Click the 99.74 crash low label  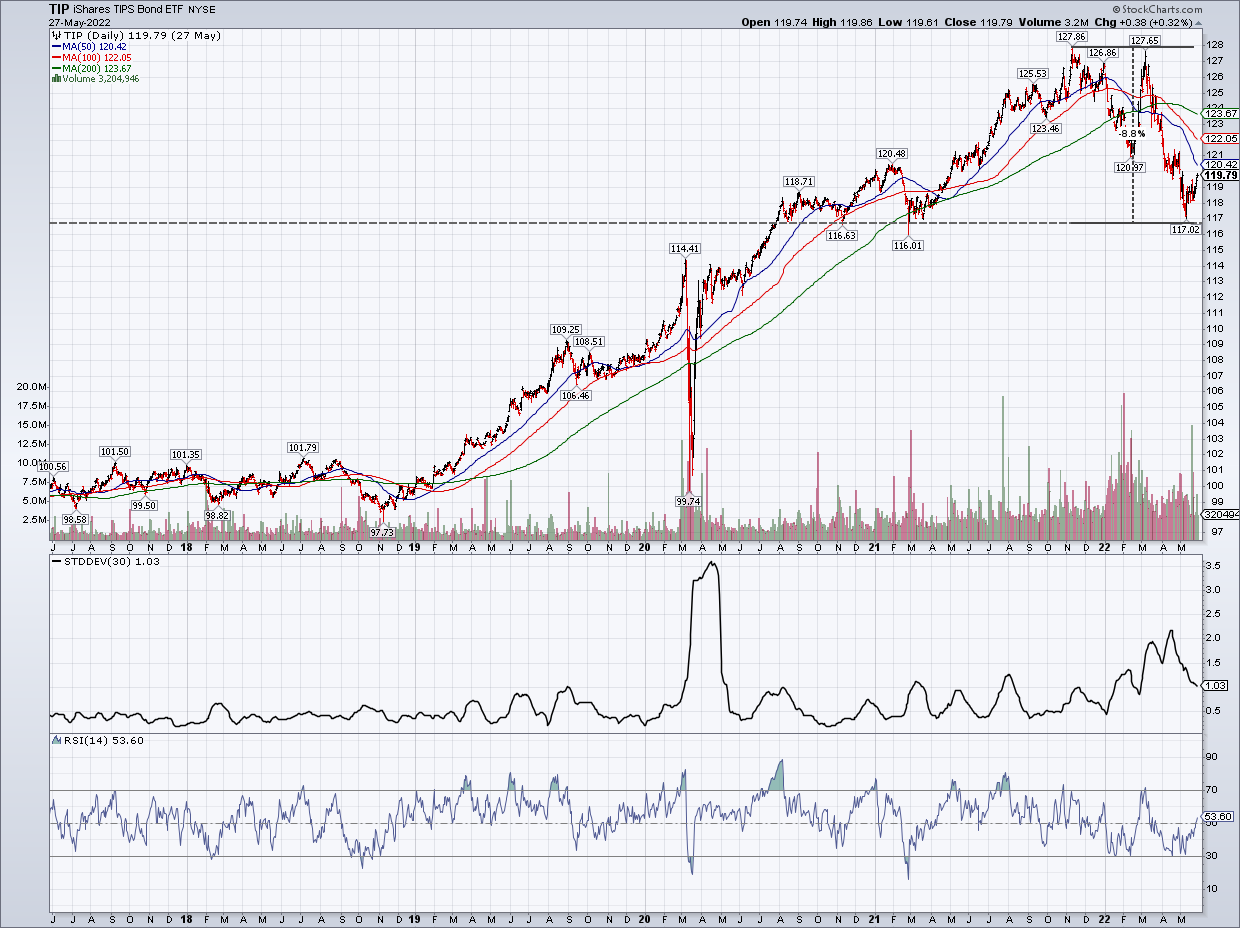(x=689, y=501)
